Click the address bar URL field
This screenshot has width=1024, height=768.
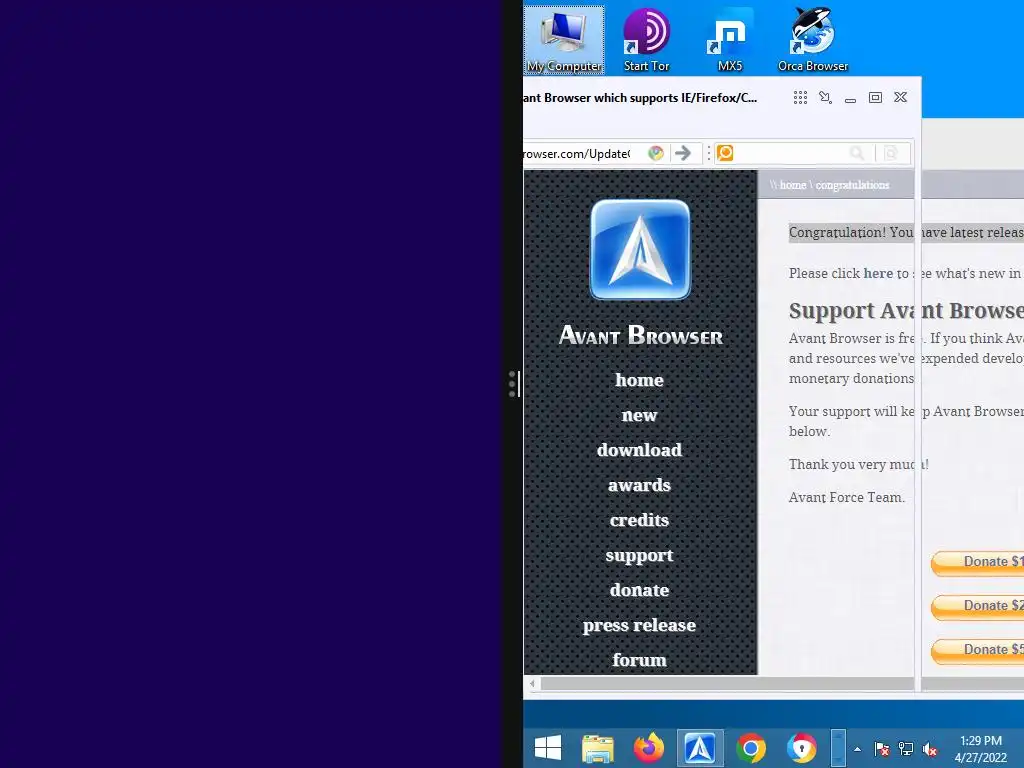coord(577,153)
